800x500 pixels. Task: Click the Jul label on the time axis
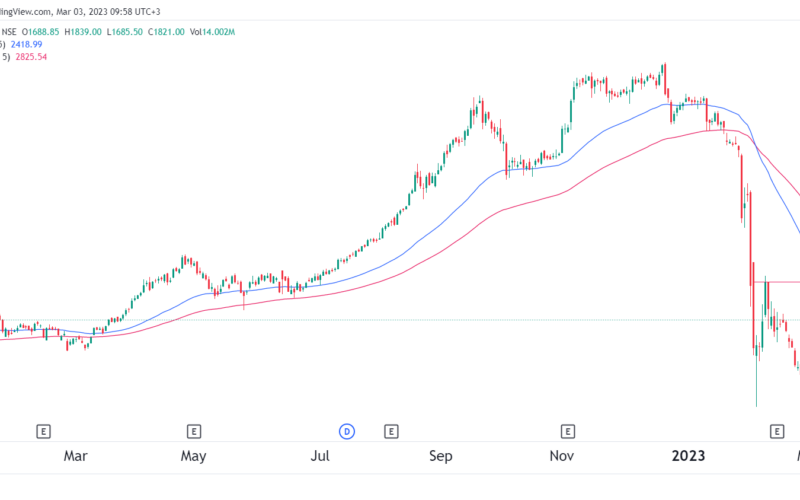click(x=320, y=457)
